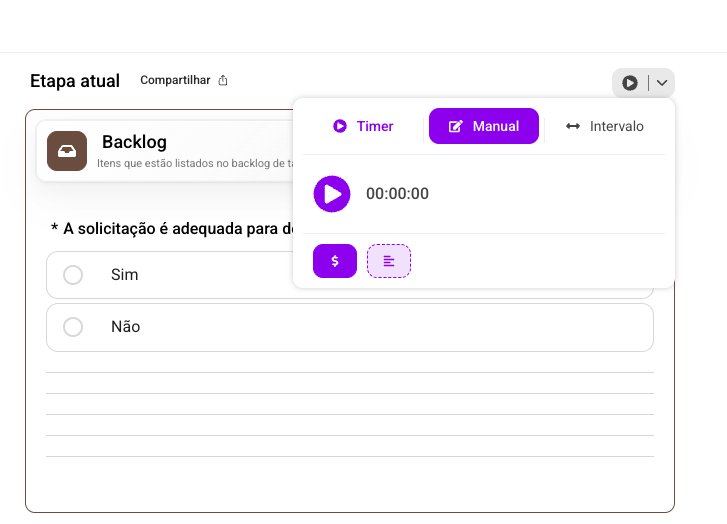Toggle the billable dollar sign button

click(x=335, y=261)
